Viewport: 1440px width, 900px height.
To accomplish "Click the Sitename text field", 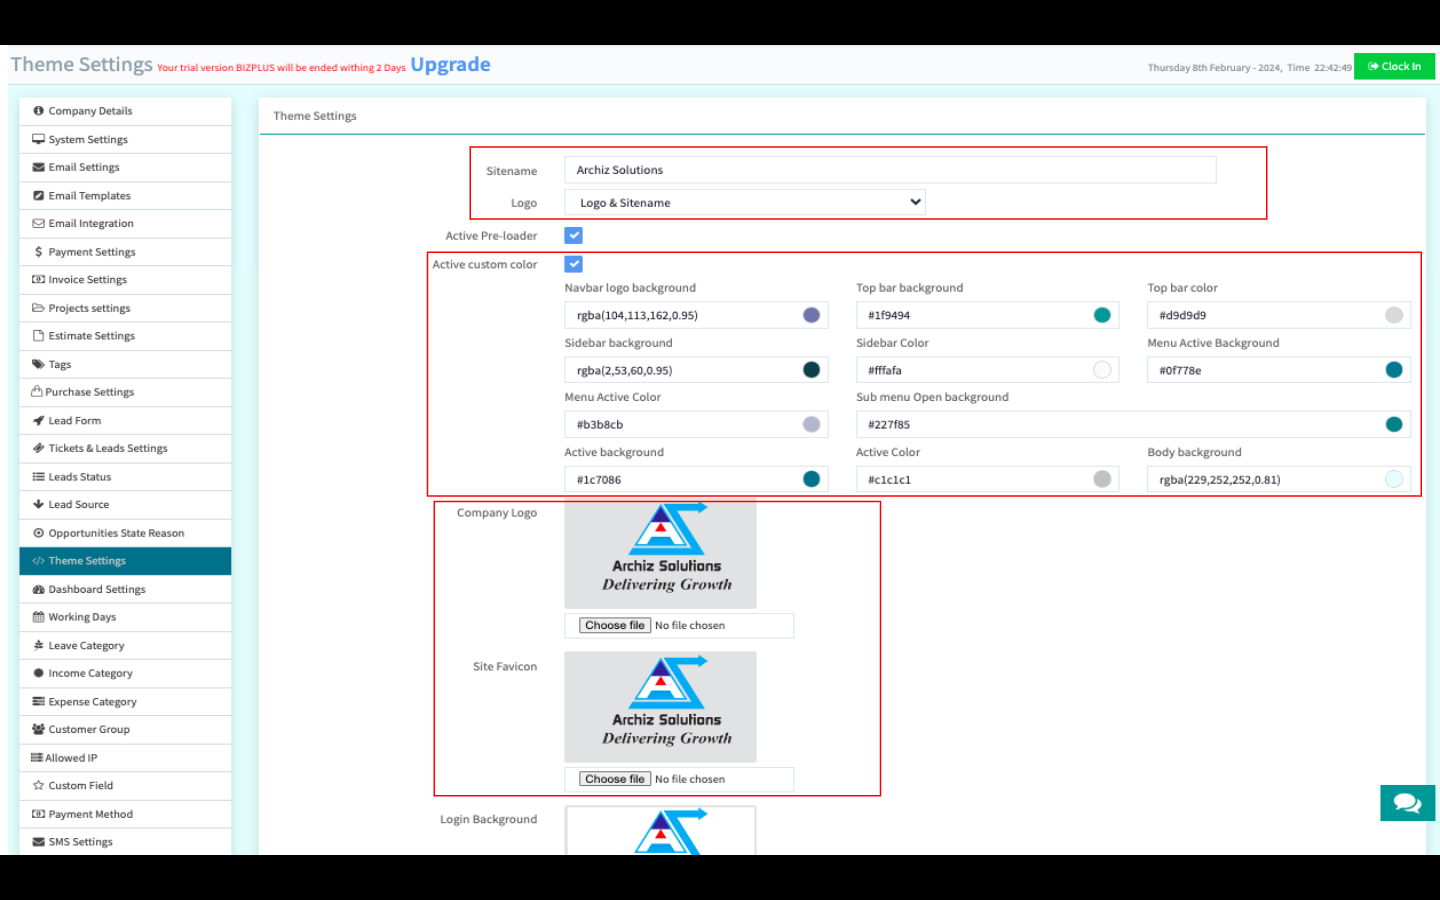I will click(x=890, y=170).
